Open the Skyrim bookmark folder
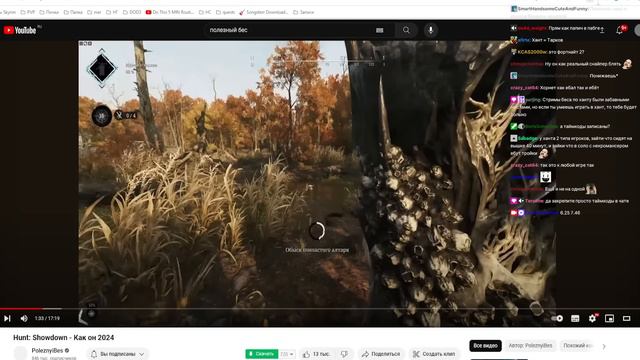This screenshot has width=640, height=360. pos(8,12)
